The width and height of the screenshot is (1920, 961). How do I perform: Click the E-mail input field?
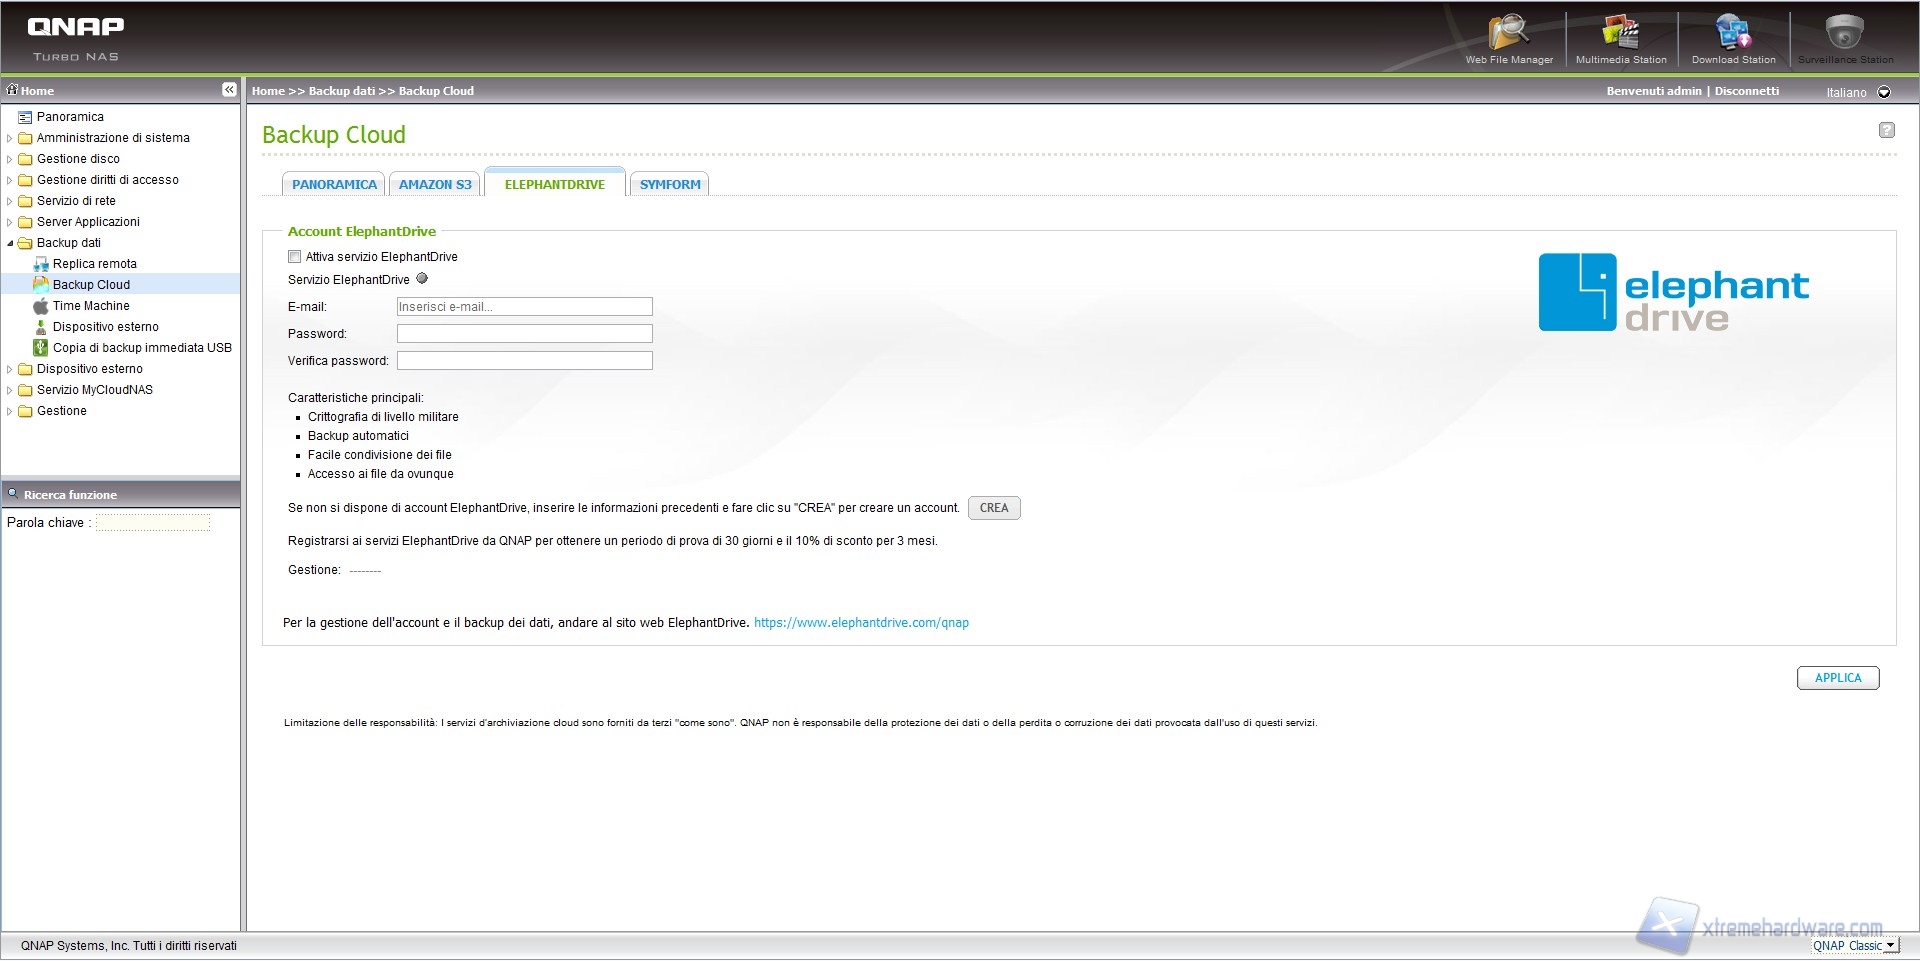click(524, 307)
